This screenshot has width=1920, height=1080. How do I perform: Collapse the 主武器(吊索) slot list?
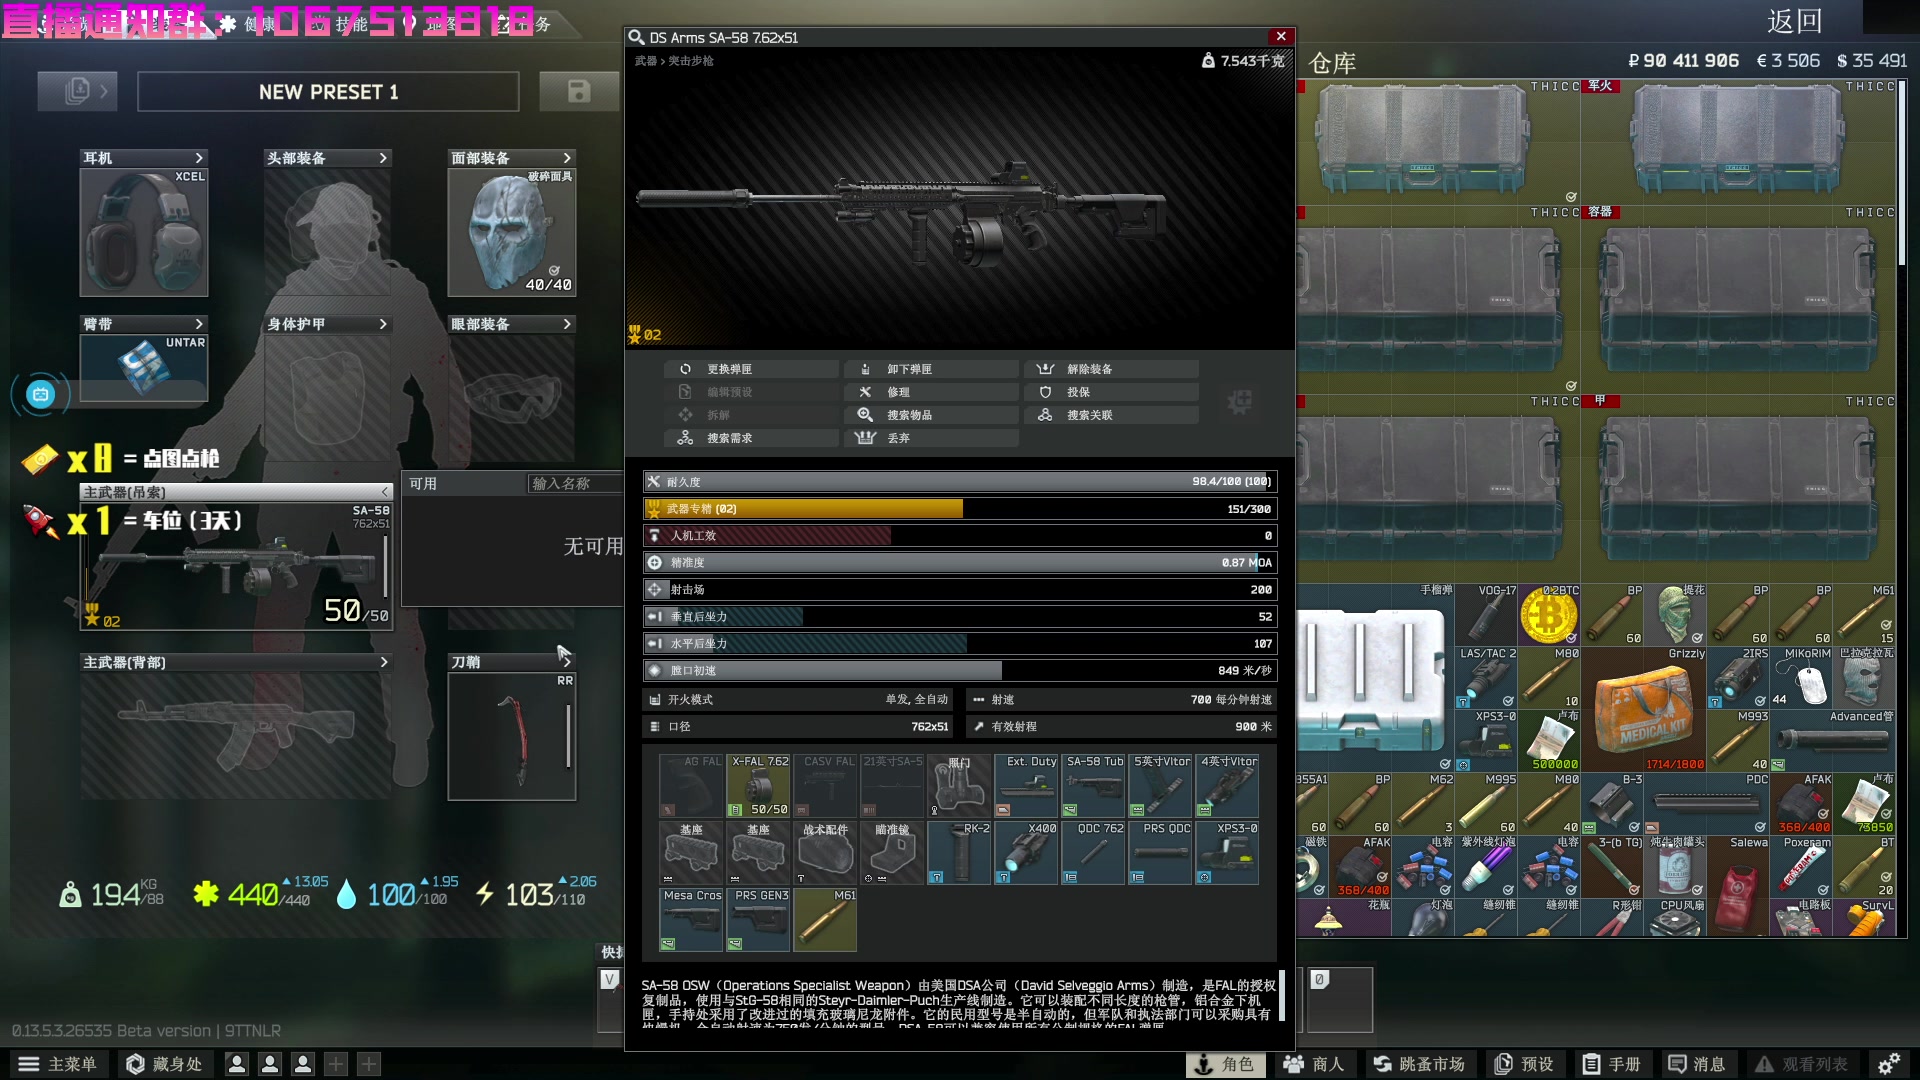click(x=385, y=492)
